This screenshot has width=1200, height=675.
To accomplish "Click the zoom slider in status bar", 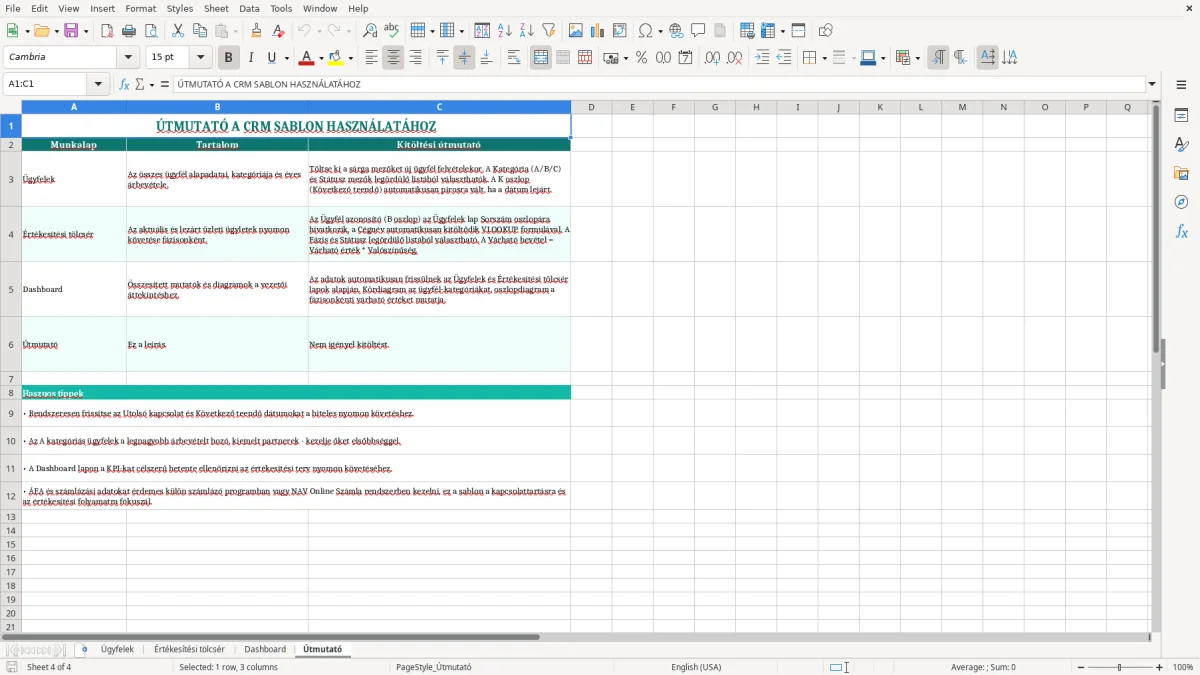I will pyautogui.click(x=1119, y=667).
